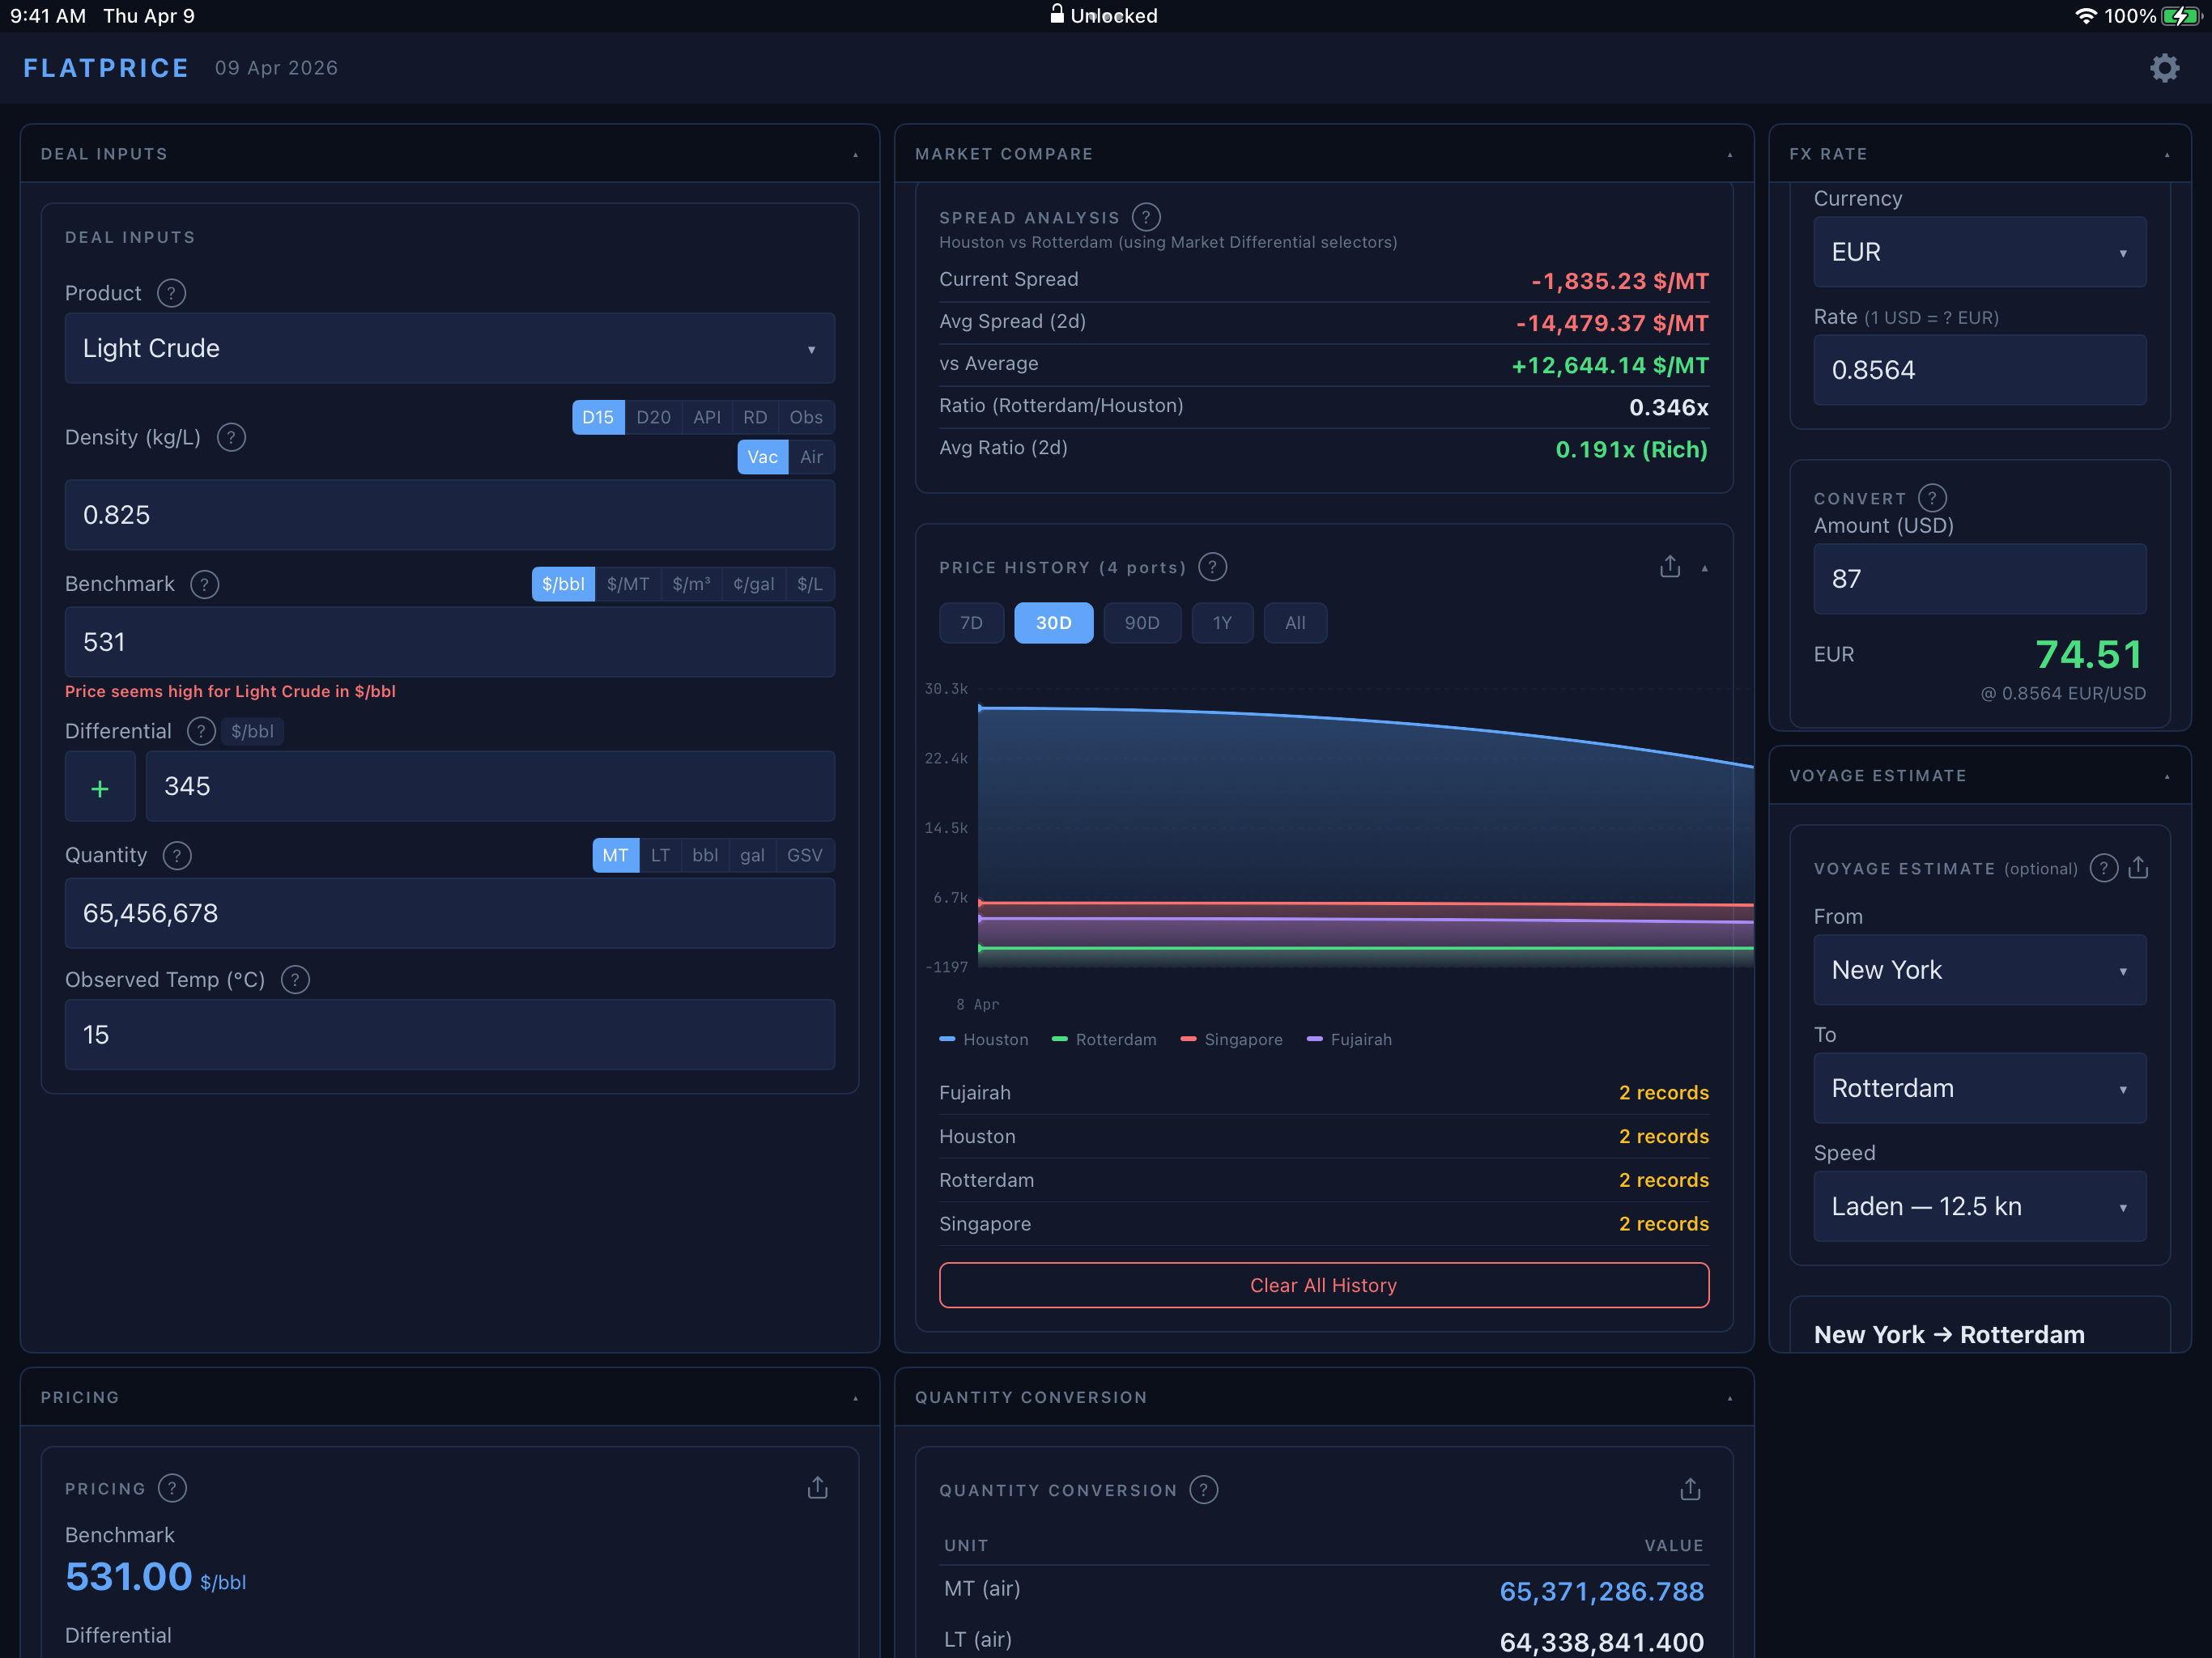The height and width of the screenshot is (1658, 2212).
Task: Set benchmark unit to $/L
Action: point(810,584)
